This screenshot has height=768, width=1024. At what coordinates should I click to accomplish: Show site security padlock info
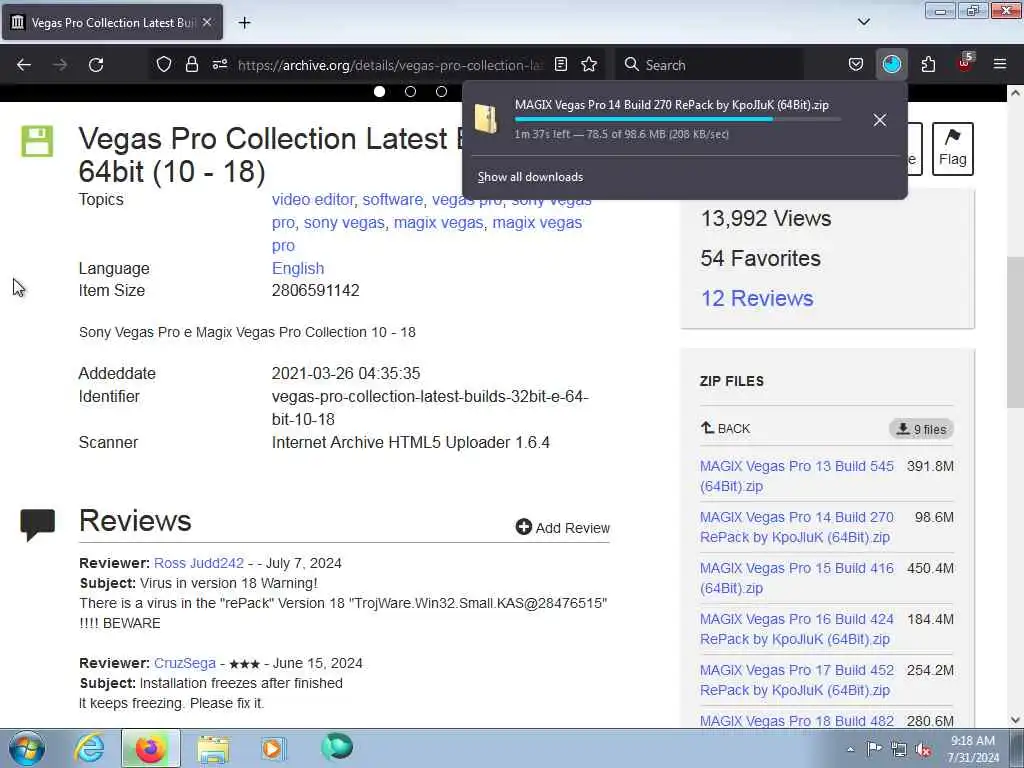click(191, 65)
